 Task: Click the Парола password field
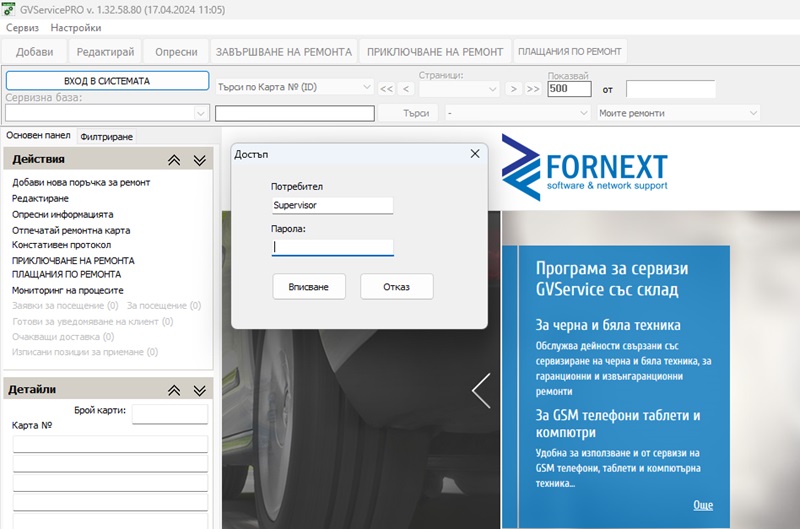click(x=332, y=247)
